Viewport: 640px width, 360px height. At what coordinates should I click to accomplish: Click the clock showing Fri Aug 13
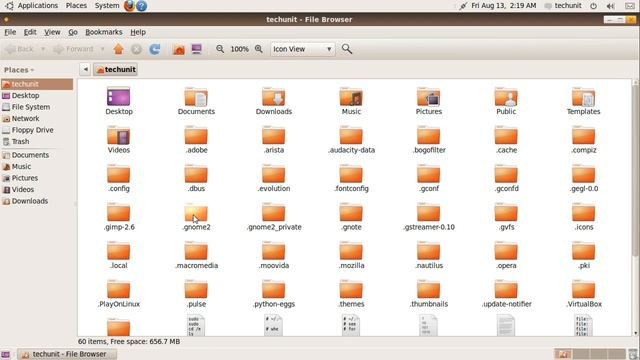(x=504, y=6)
